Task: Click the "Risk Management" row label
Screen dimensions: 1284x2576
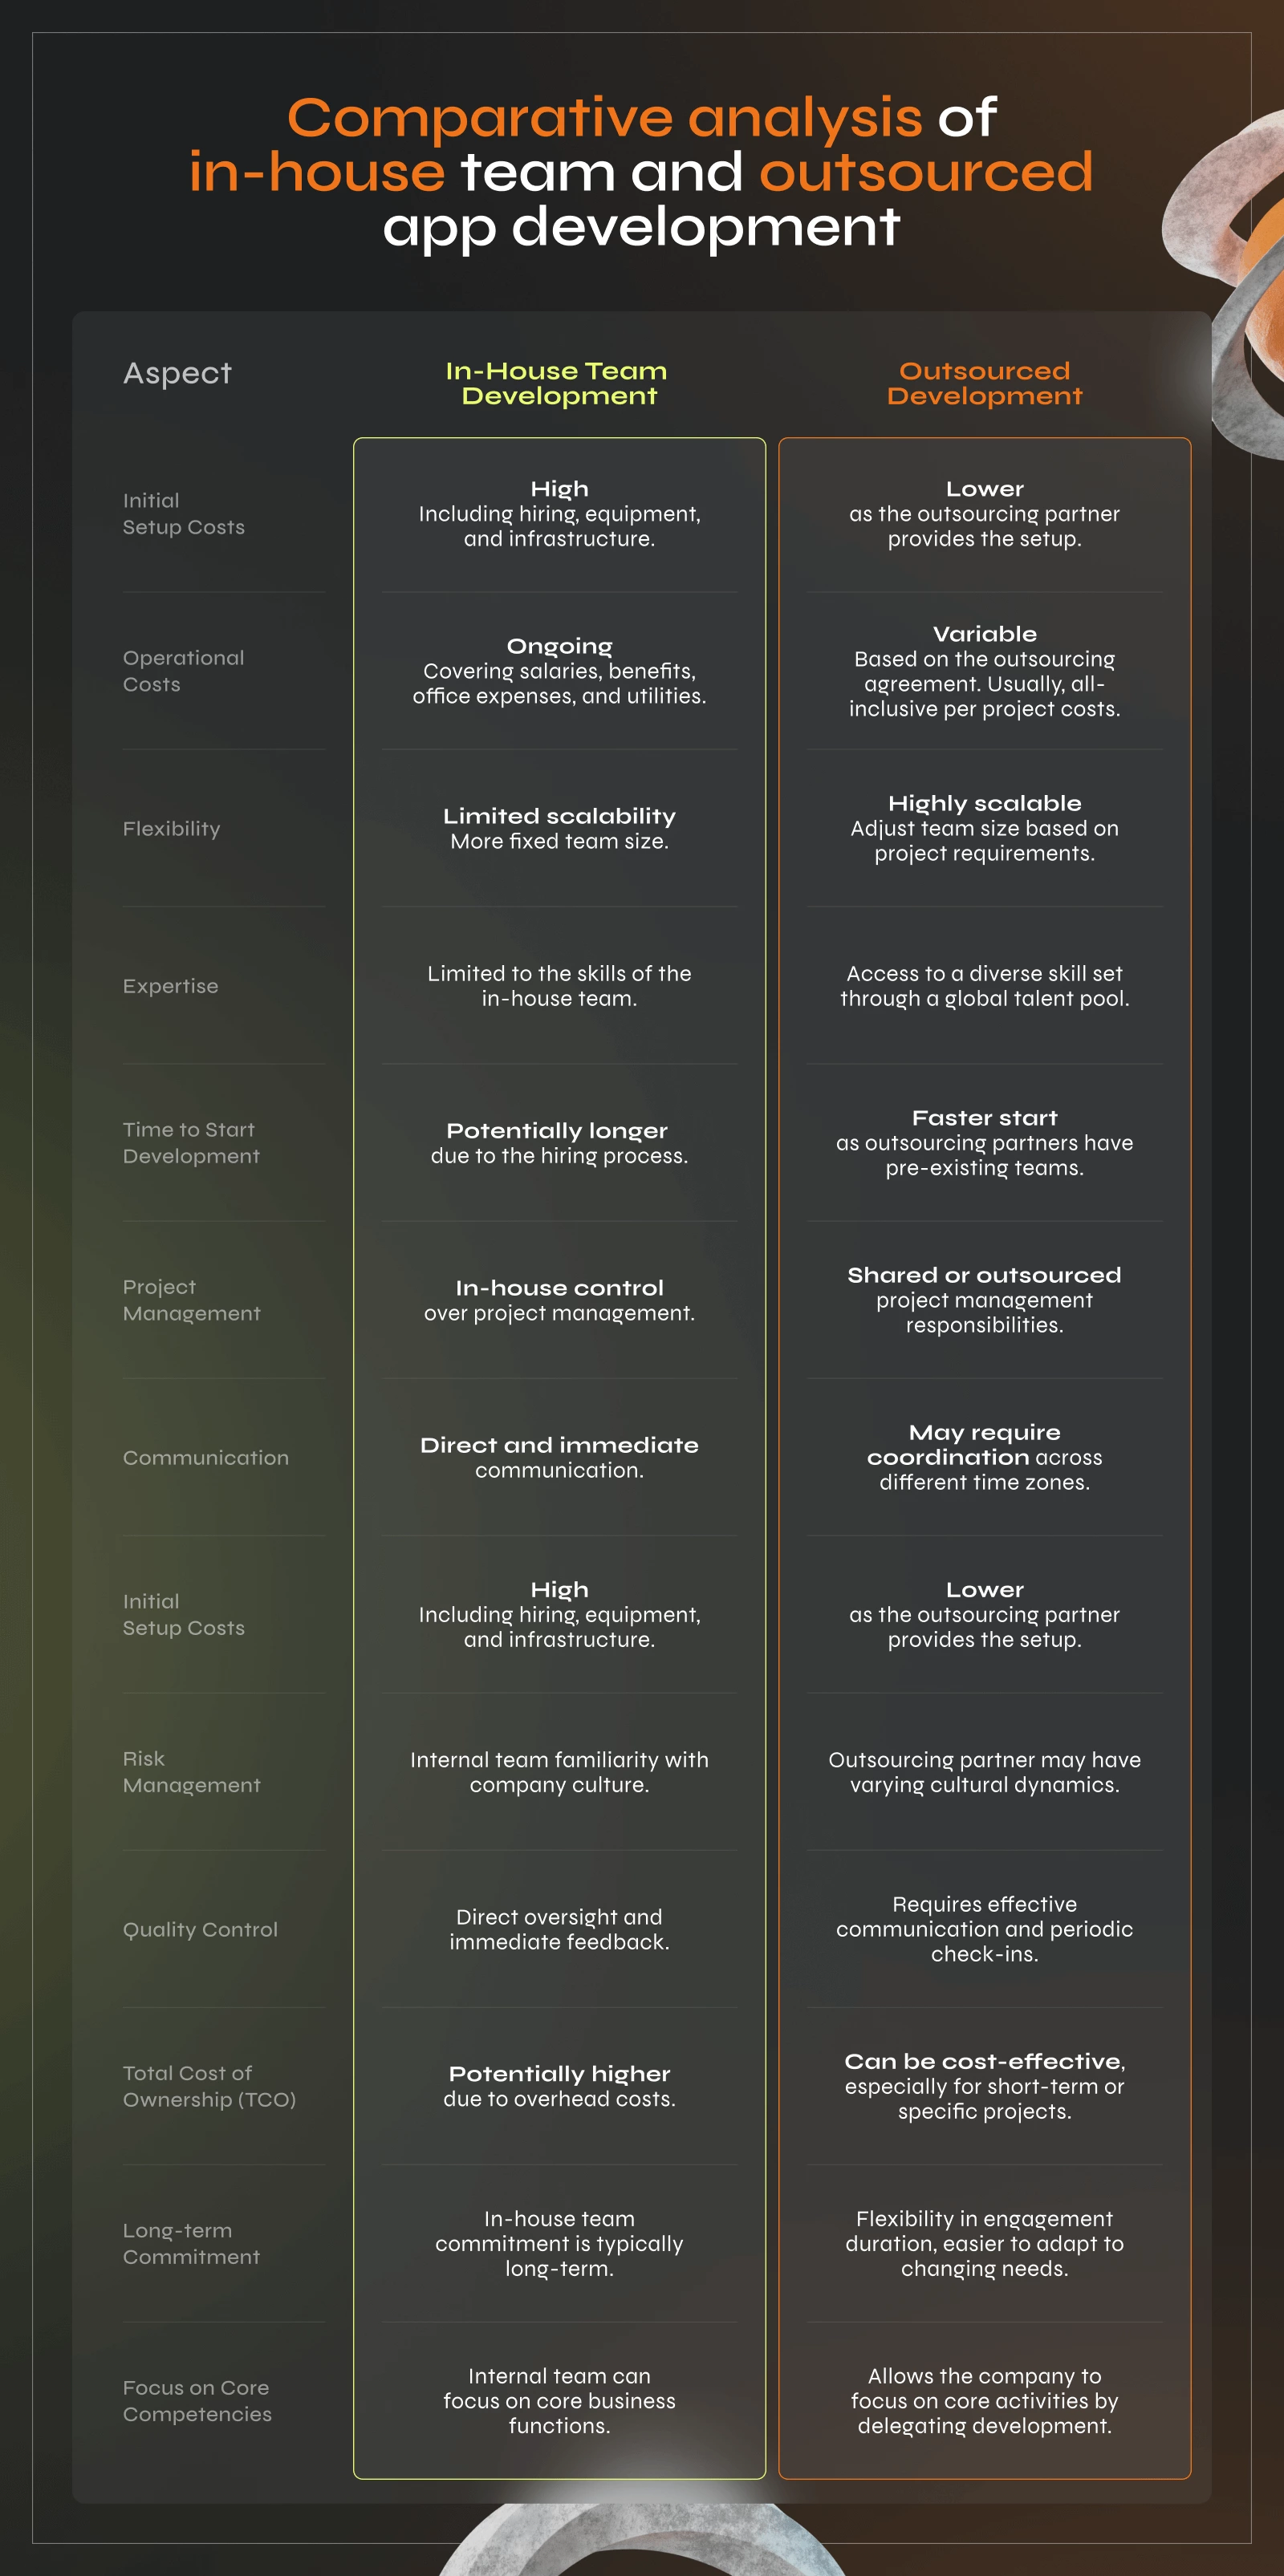Action: 191,1771
